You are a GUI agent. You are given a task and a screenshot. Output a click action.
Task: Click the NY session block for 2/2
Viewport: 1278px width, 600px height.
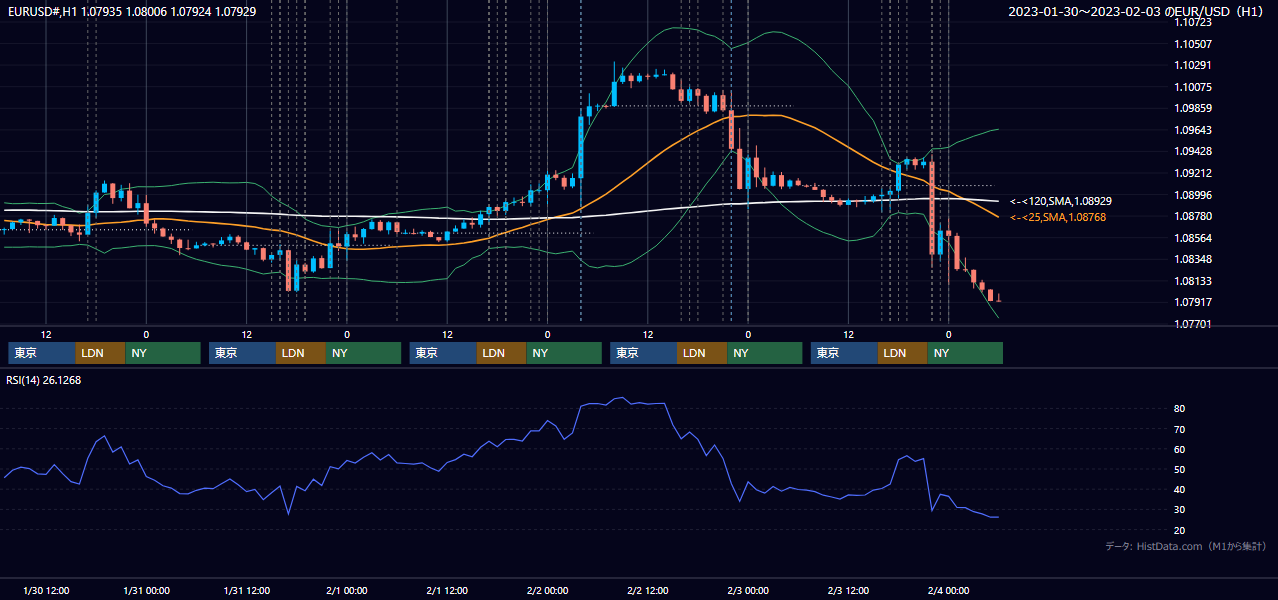point(765,353)
